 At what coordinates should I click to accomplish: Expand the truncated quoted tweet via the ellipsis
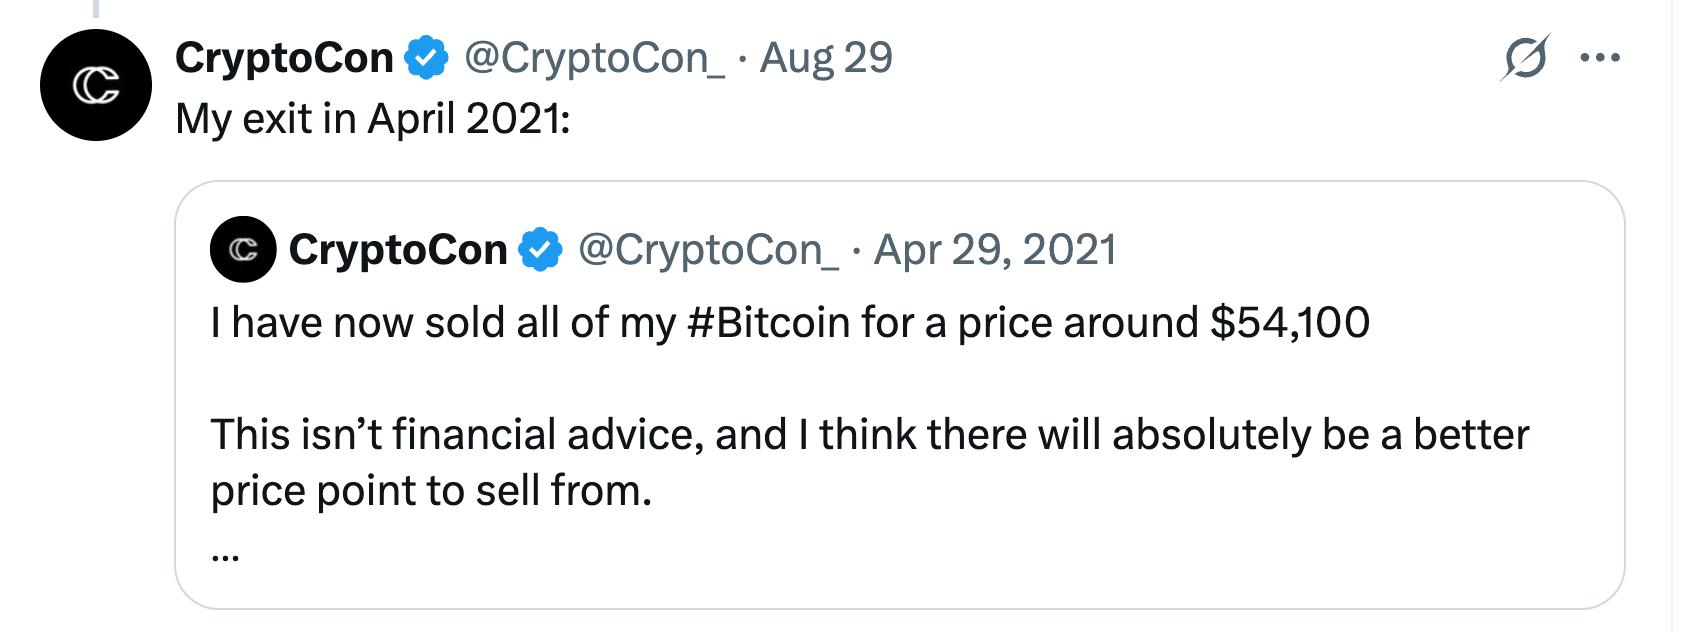(225, 555)
